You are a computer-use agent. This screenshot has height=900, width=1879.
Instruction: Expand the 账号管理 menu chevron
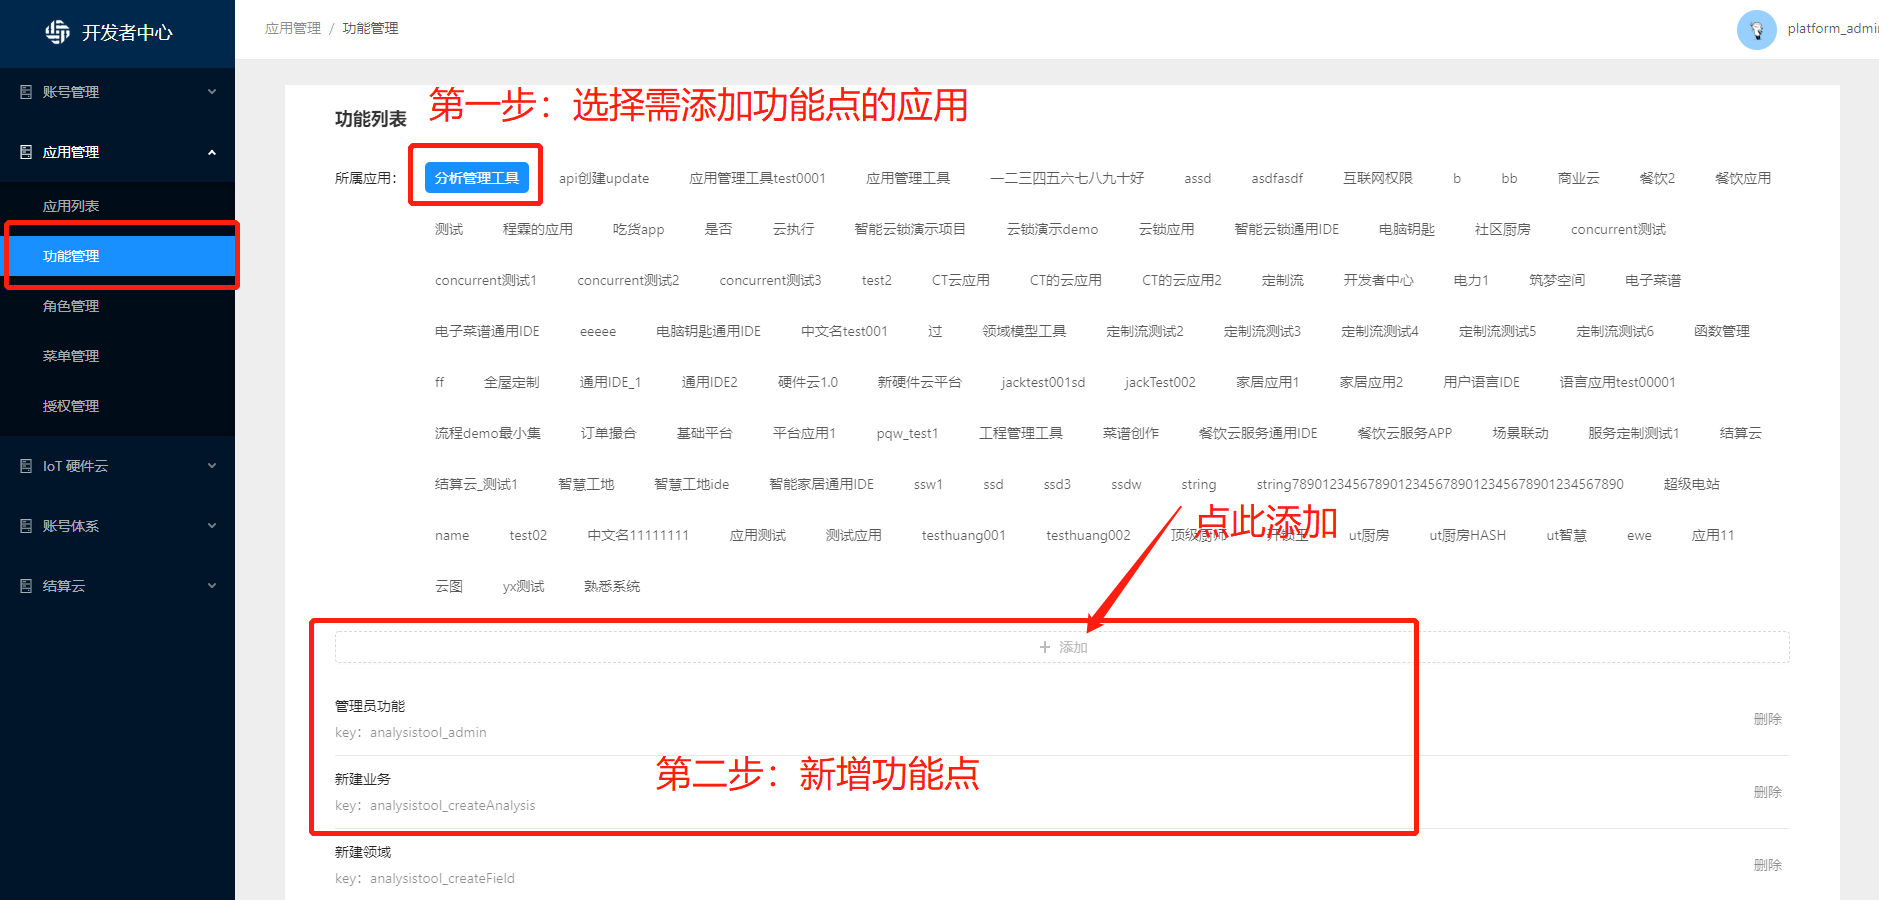(212, 92)
